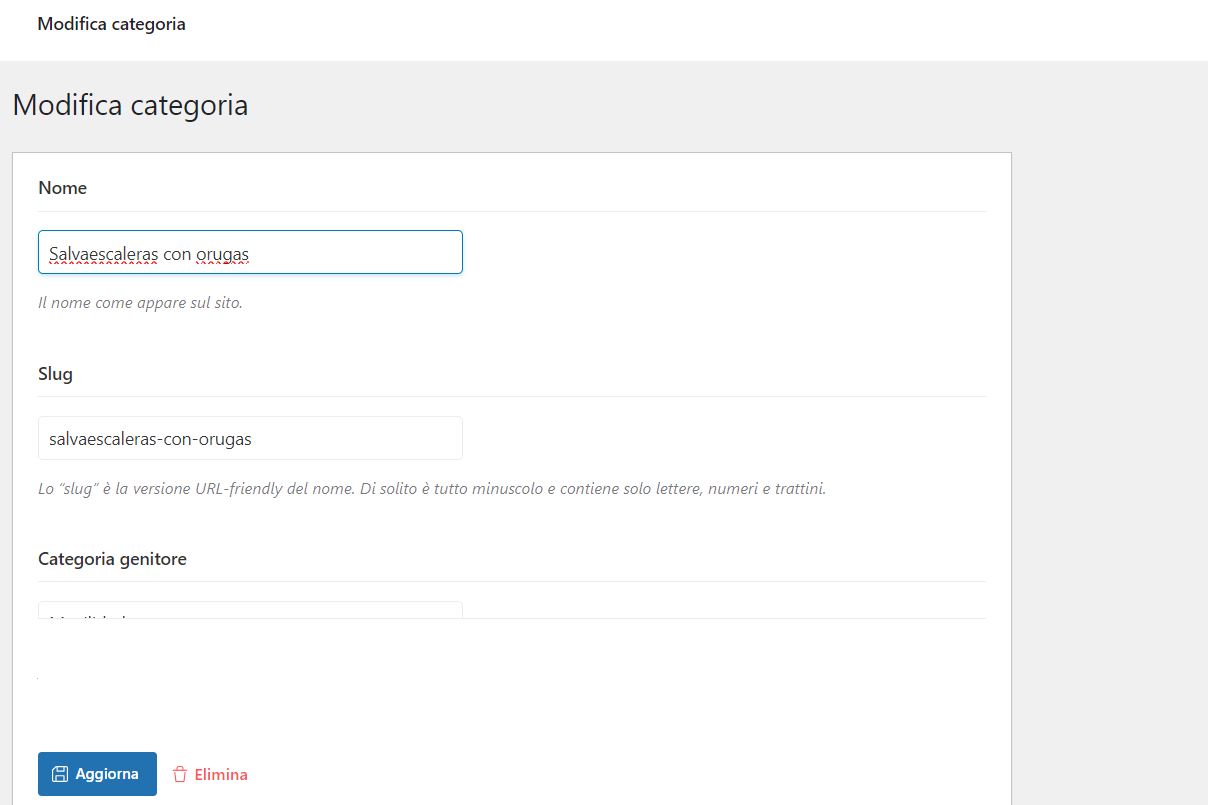Click the red Elimina link text
This screenshot has width=1208, height=805.
coord(221,774)
